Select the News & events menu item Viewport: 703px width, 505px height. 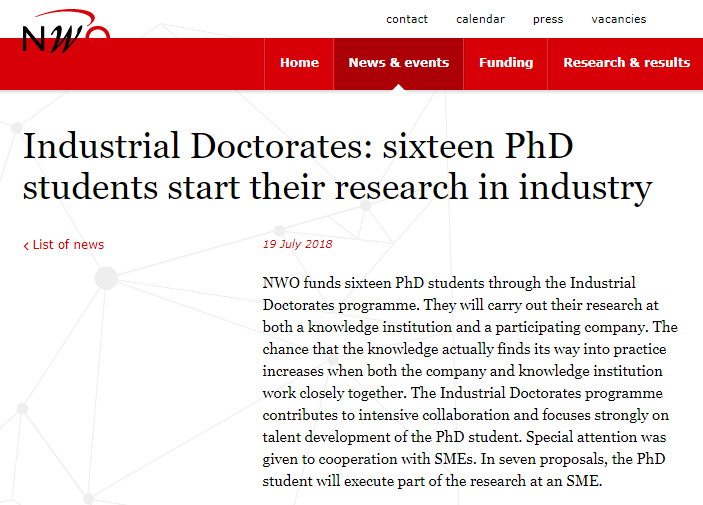pyautogui.click(x=399, y=63)
